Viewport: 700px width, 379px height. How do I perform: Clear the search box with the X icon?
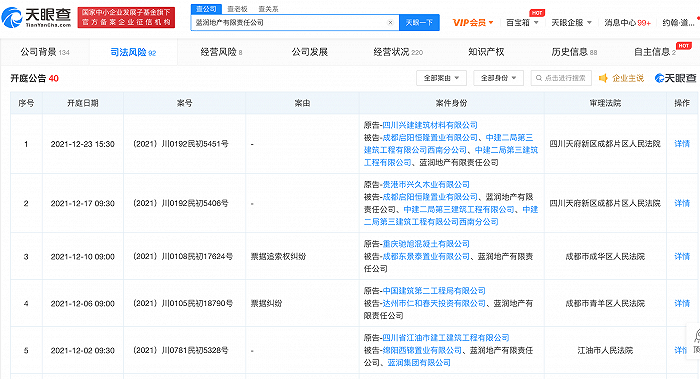pyautogui.click(x=390, y=22)
